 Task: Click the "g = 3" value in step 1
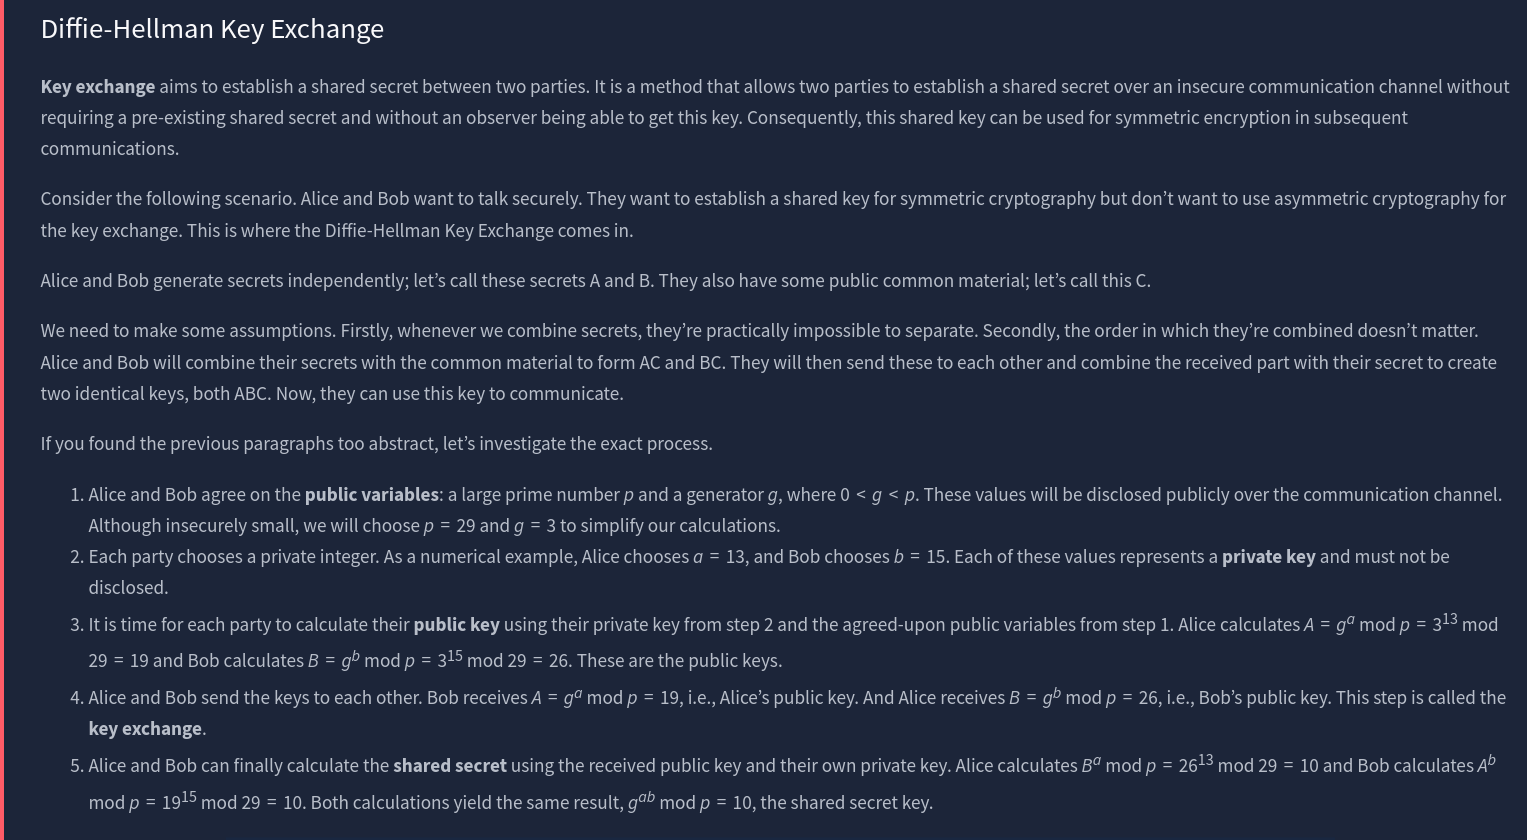pos(534,526)
